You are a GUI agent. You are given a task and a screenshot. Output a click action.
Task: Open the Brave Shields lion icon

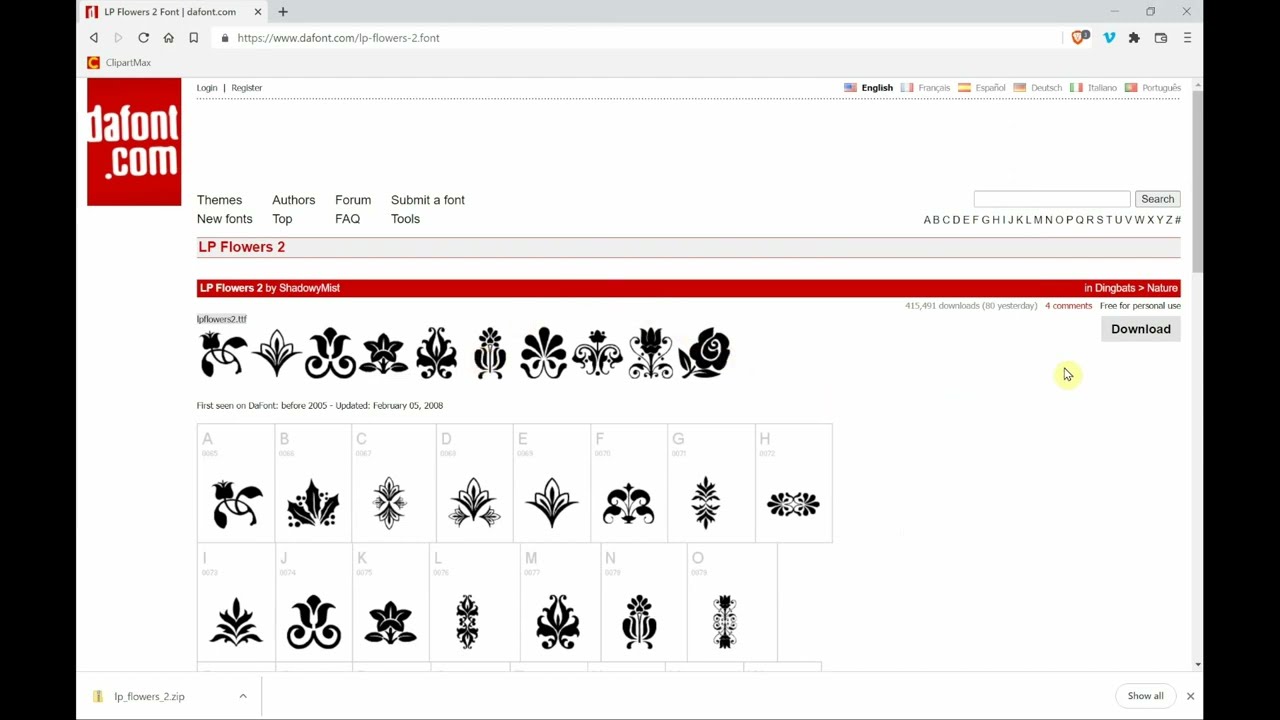click(x=1080, y=38)
